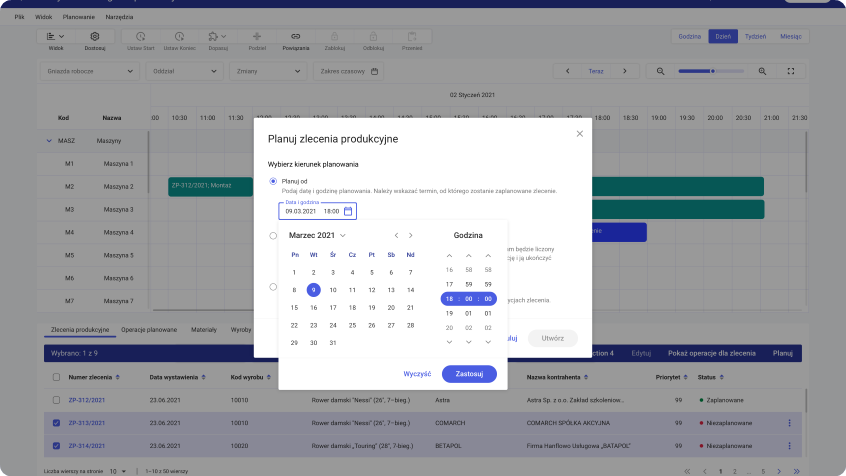The image size is (846, 476).
Task: Click the Ustaw Koniec clock icon
Action: (179, 37)
